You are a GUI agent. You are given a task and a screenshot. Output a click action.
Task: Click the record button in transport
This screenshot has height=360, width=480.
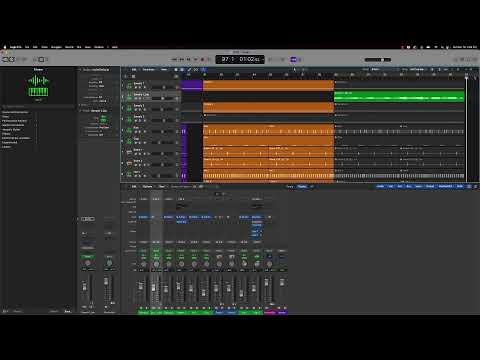(202, 59)
